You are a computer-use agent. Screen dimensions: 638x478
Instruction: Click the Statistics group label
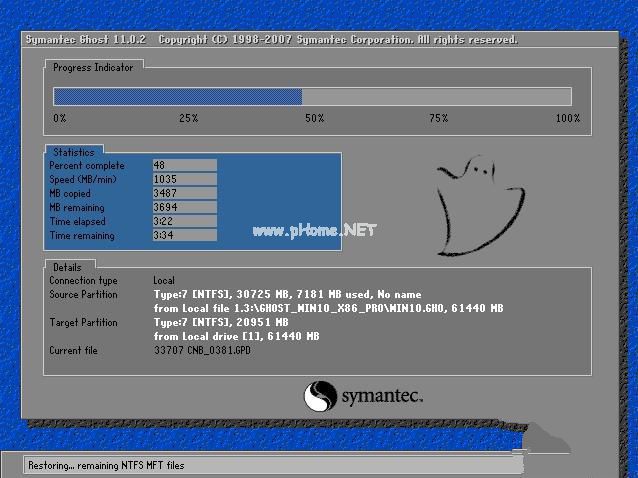point(74,152)
